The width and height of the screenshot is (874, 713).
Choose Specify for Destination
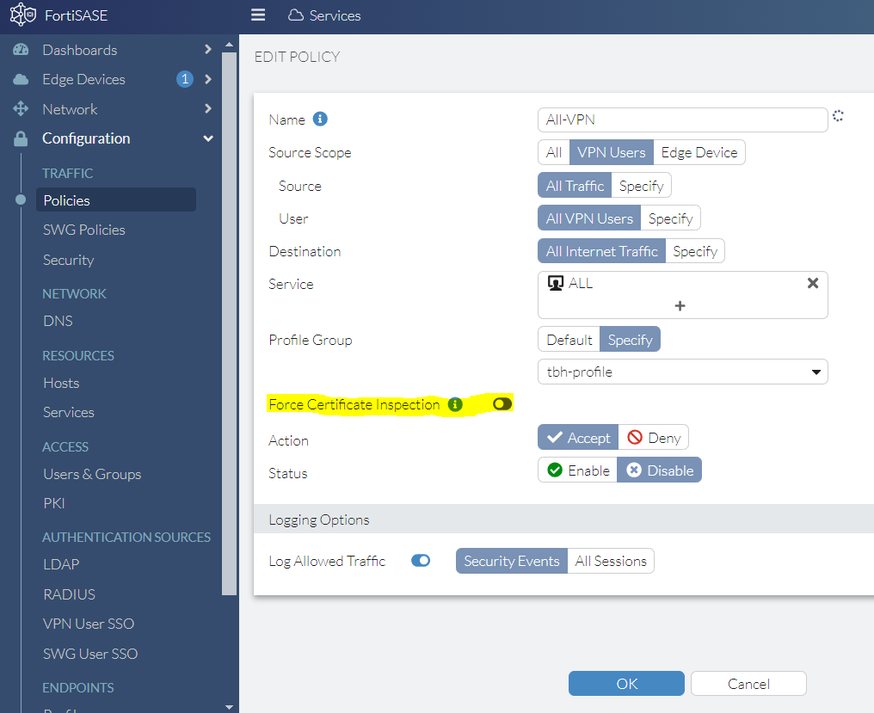pos(695,251)
